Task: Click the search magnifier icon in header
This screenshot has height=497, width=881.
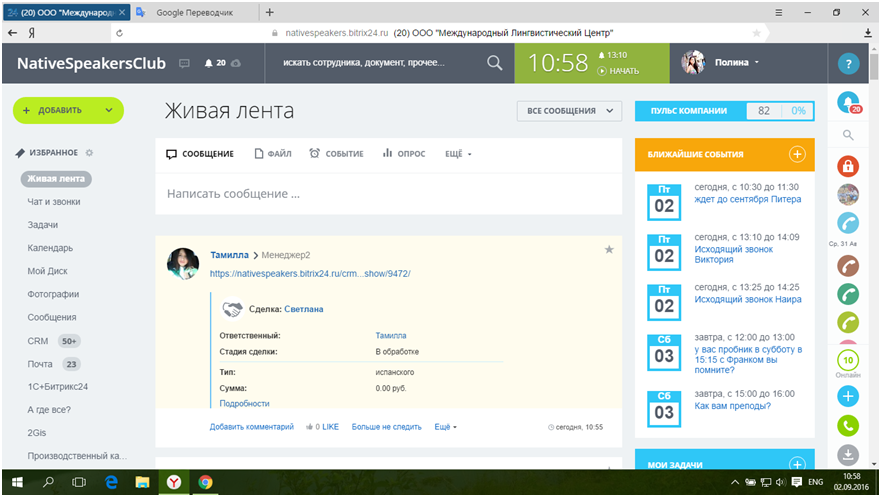Action: (494, 63)
